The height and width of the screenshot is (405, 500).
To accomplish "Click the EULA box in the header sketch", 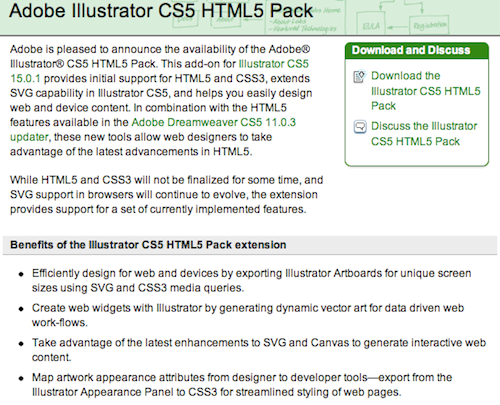I will point(371,24).
